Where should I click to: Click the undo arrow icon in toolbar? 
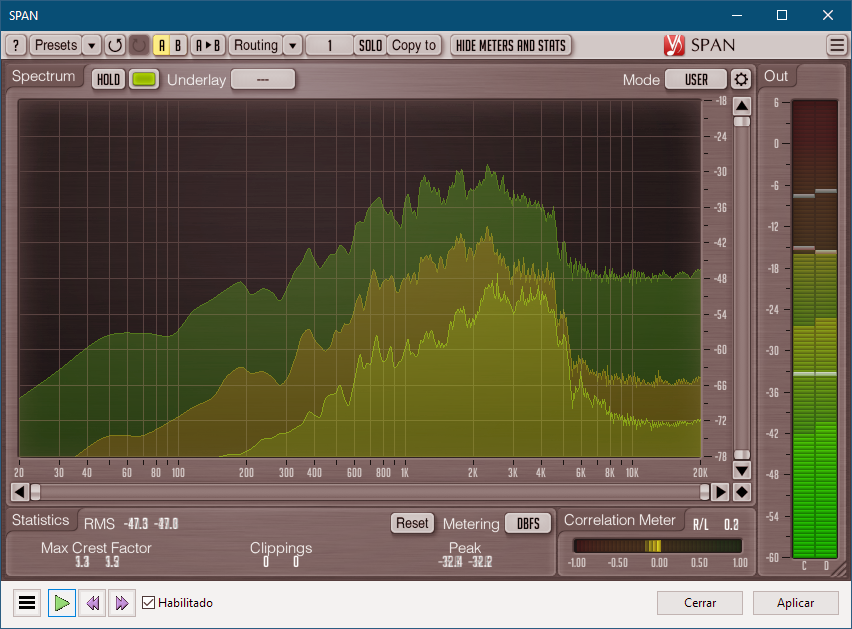[x=115, y=45]
